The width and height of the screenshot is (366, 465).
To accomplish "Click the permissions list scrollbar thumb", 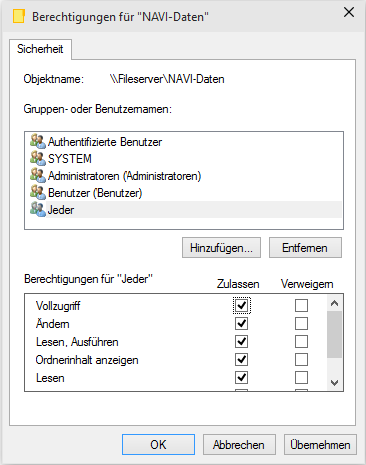I will (x=334, y=334).
